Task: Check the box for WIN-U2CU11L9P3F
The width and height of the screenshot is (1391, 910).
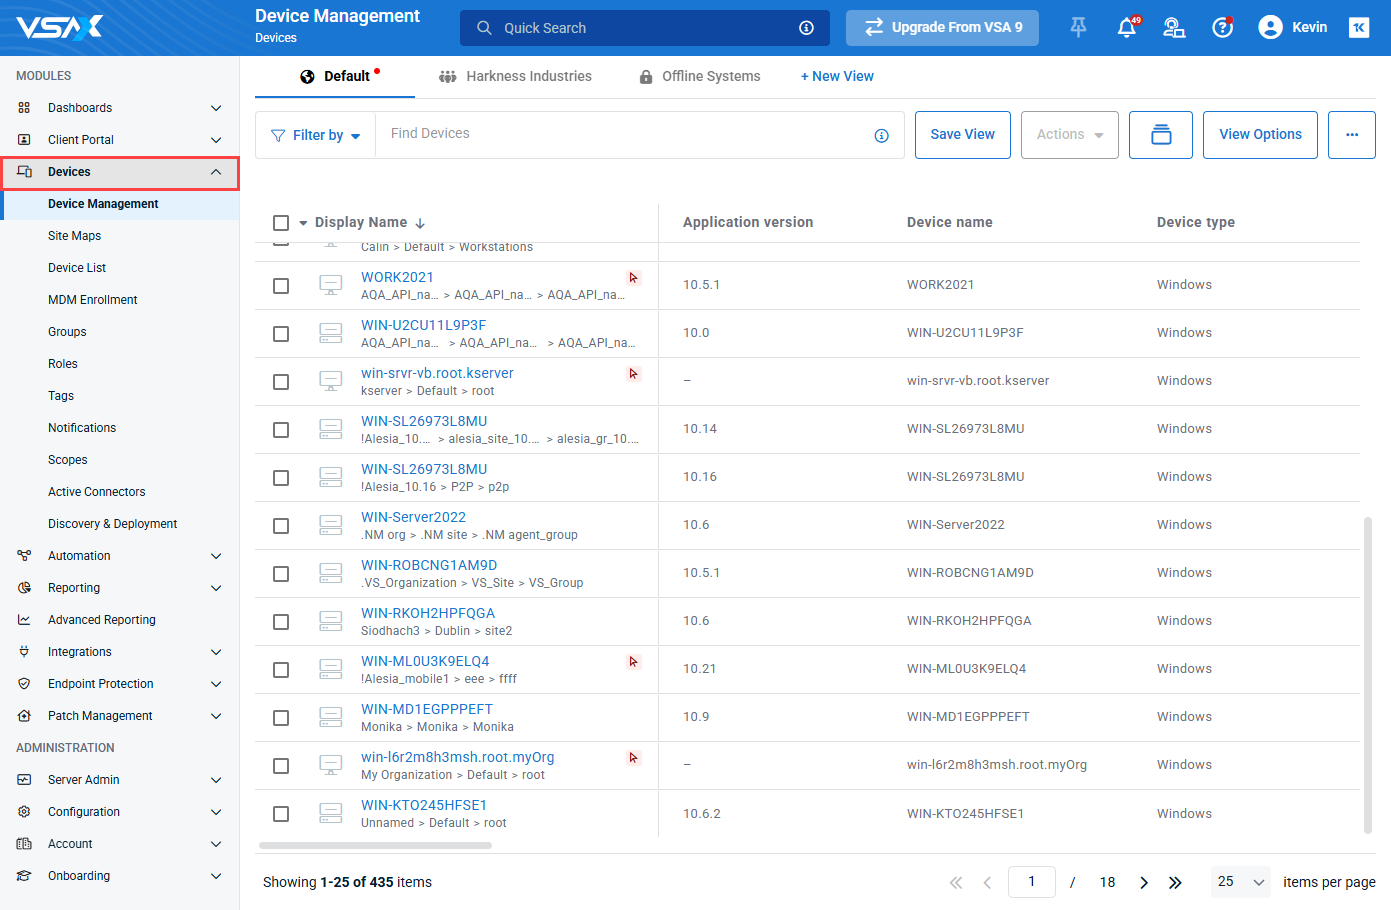Action: [x=281, y=334]
